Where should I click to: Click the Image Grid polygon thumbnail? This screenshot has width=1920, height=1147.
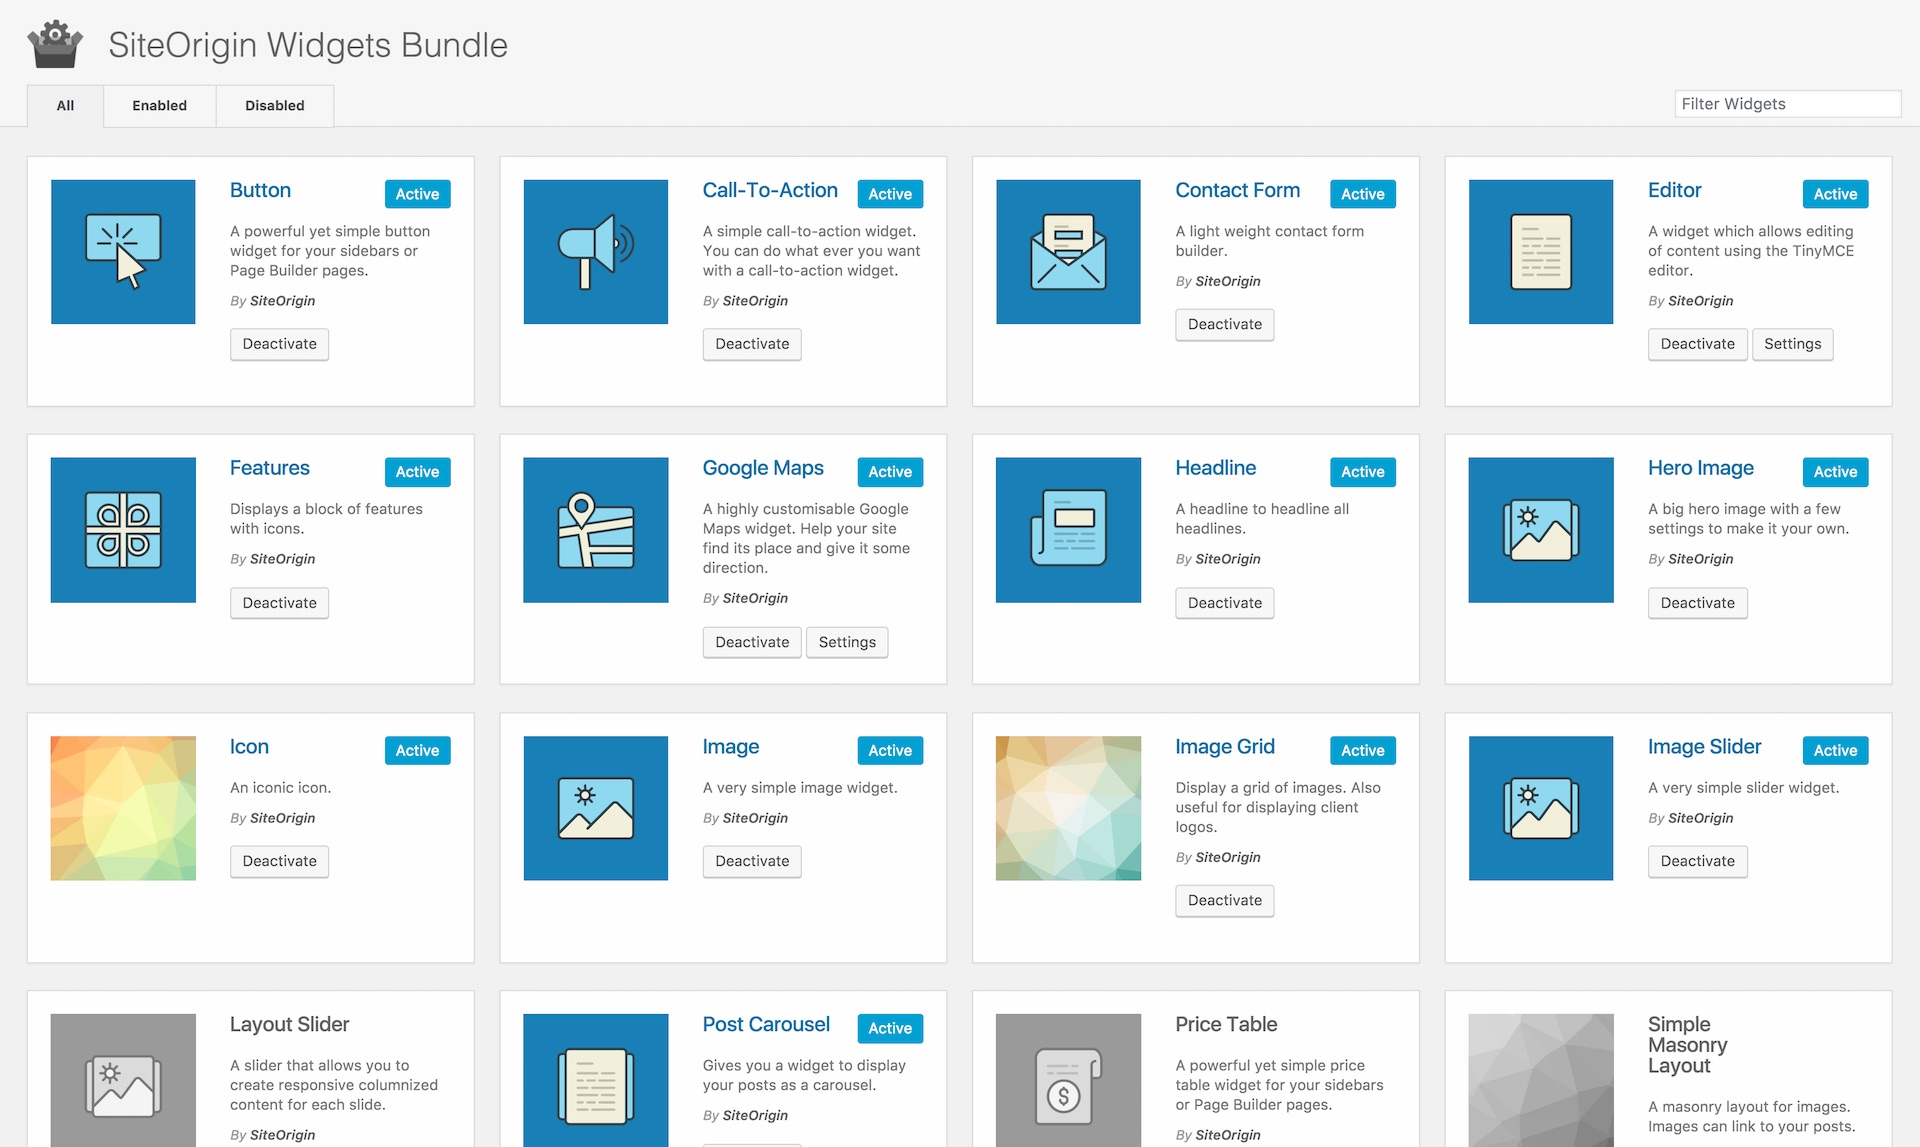(1068, 808)
